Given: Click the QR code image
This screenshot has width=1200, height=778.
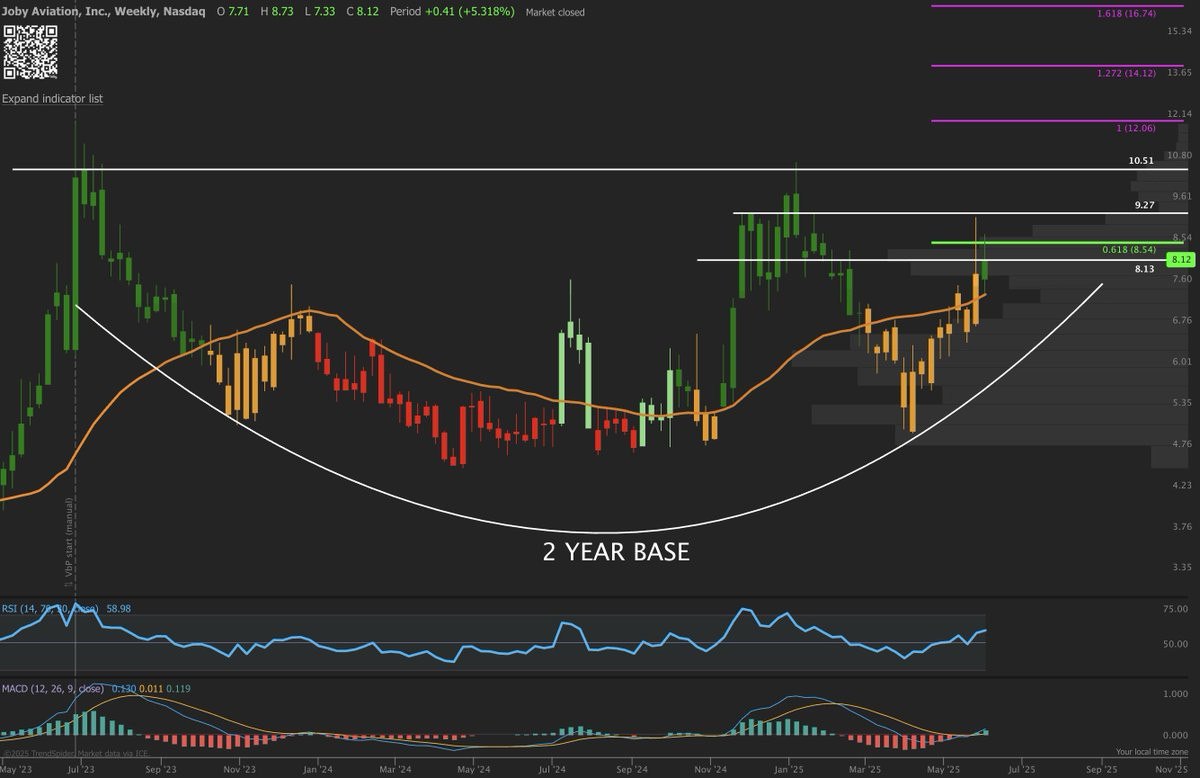Looking at the screenshot, I should click(28, 52).
